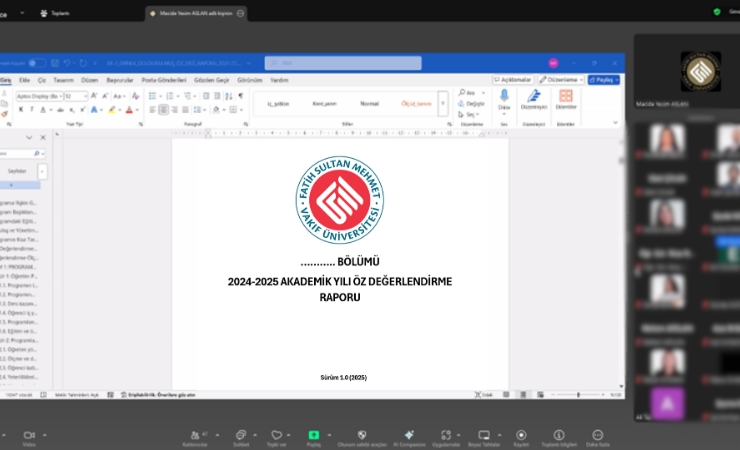Click the Decrease Indent icon
Viewport: 740px width, 450px height.
tap(206, 96)
